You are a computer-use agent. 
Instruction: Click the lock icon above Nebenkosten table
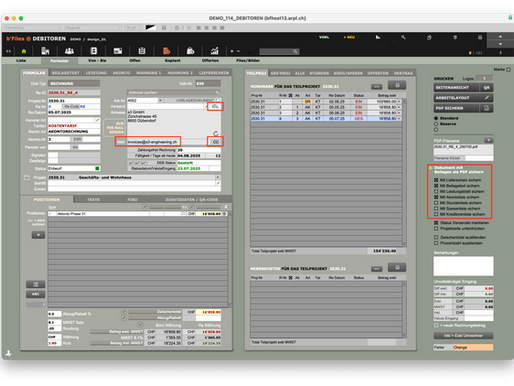(x=397, y=267)
